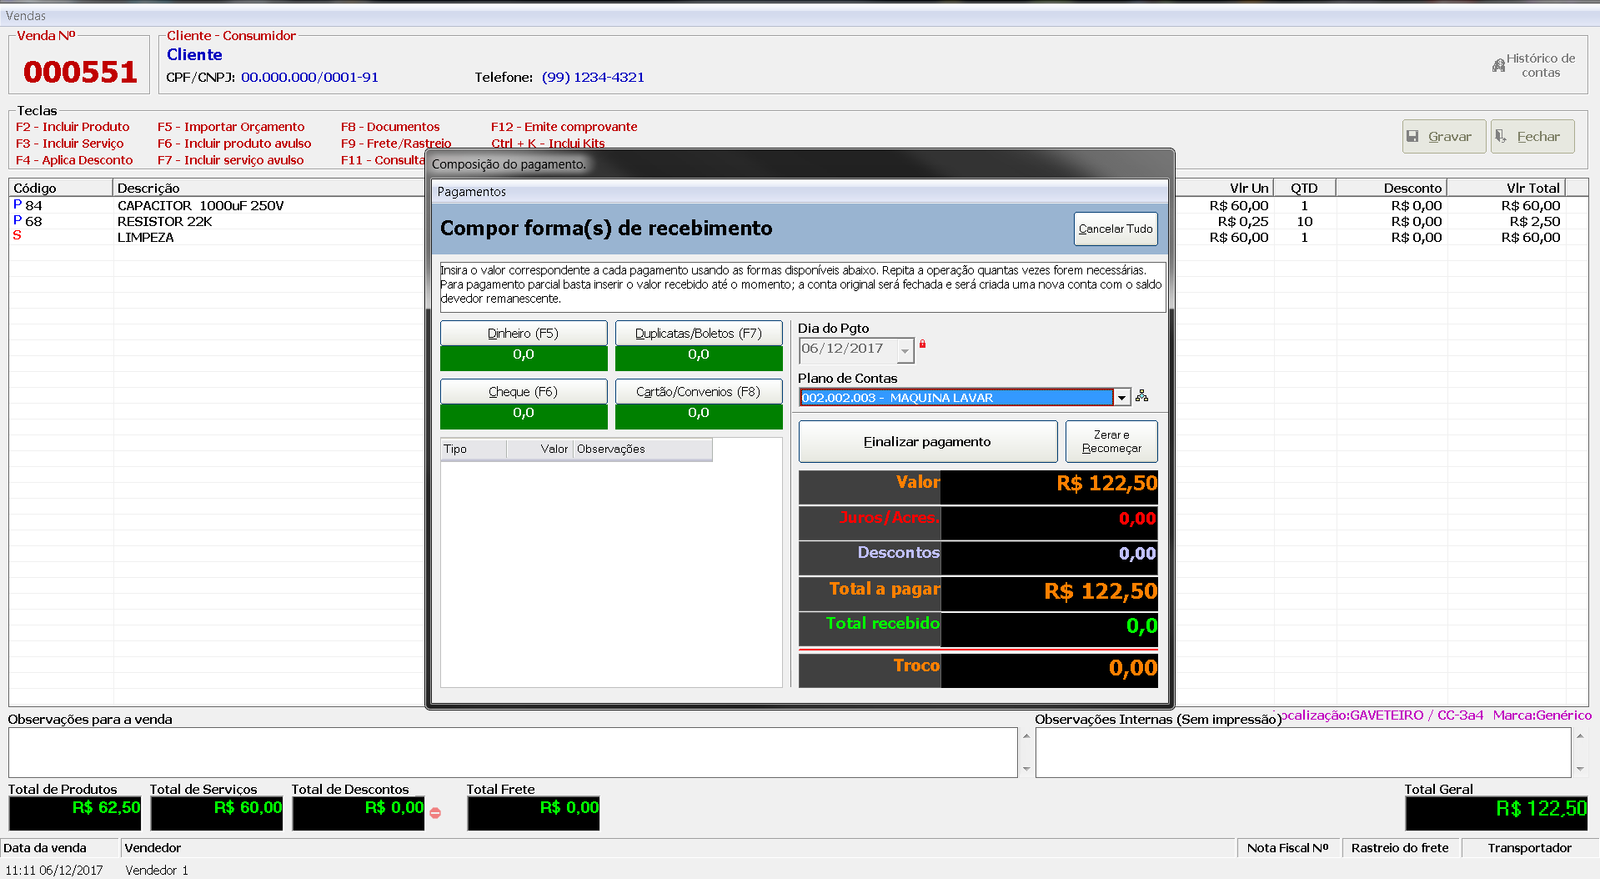Click the Observações Internas text field
The image size is (1600, 879).
pos(1302,752)
